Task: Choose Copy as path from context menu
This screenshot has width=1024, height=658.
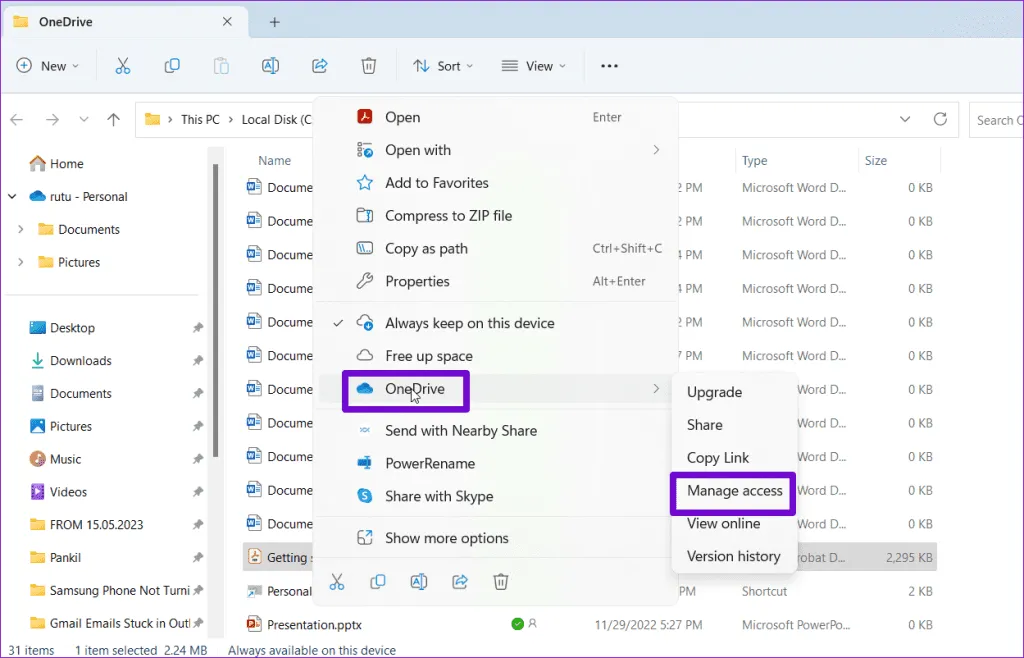Action: [426, 249]
